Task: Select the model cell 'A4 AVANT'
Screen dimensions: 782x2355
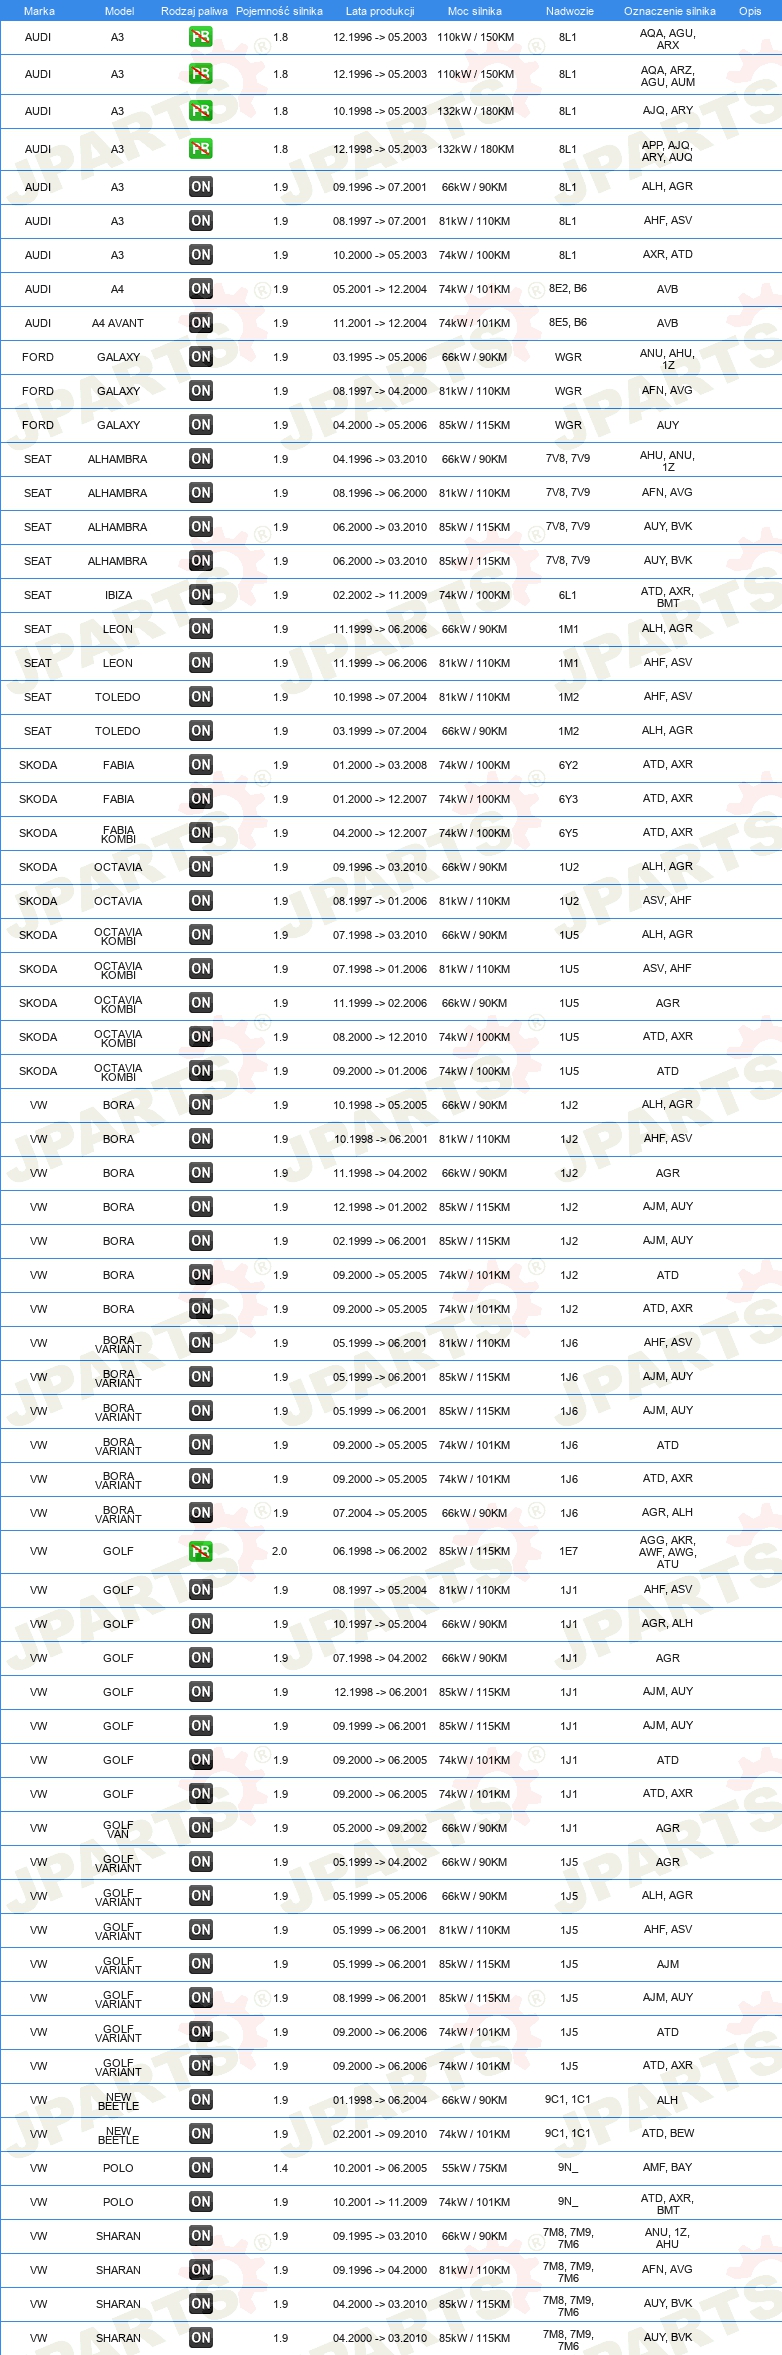Action: click(118, 323)
